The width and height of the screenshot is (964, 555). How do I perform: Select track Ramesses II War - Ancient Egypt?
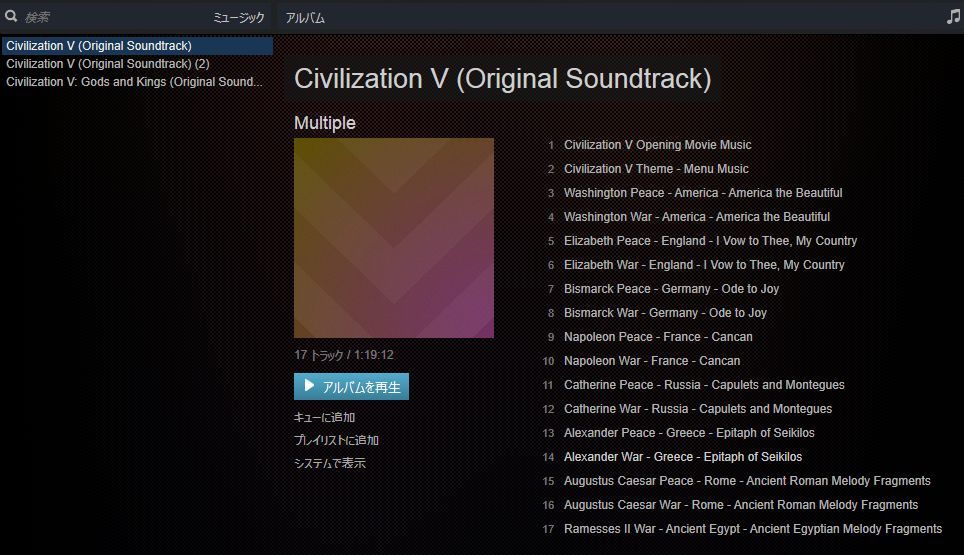[x=753, y=529]
